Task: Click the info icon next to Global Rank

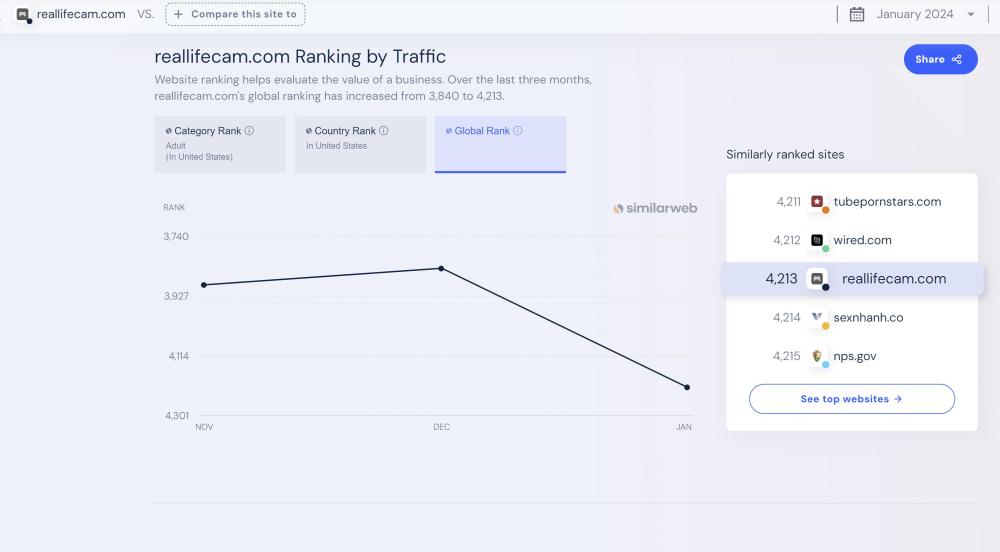Action: [x=518, y=131]
